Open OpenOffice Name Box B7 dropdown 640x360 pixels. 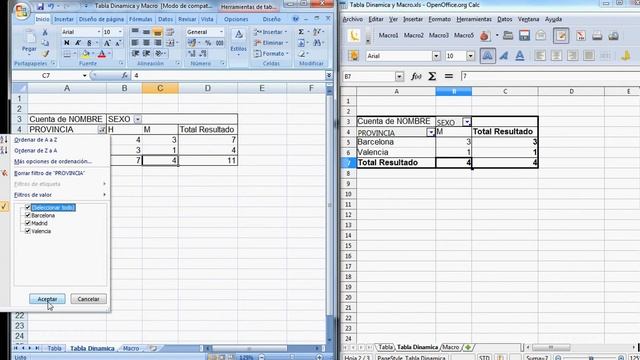click(x=399, y=76)
